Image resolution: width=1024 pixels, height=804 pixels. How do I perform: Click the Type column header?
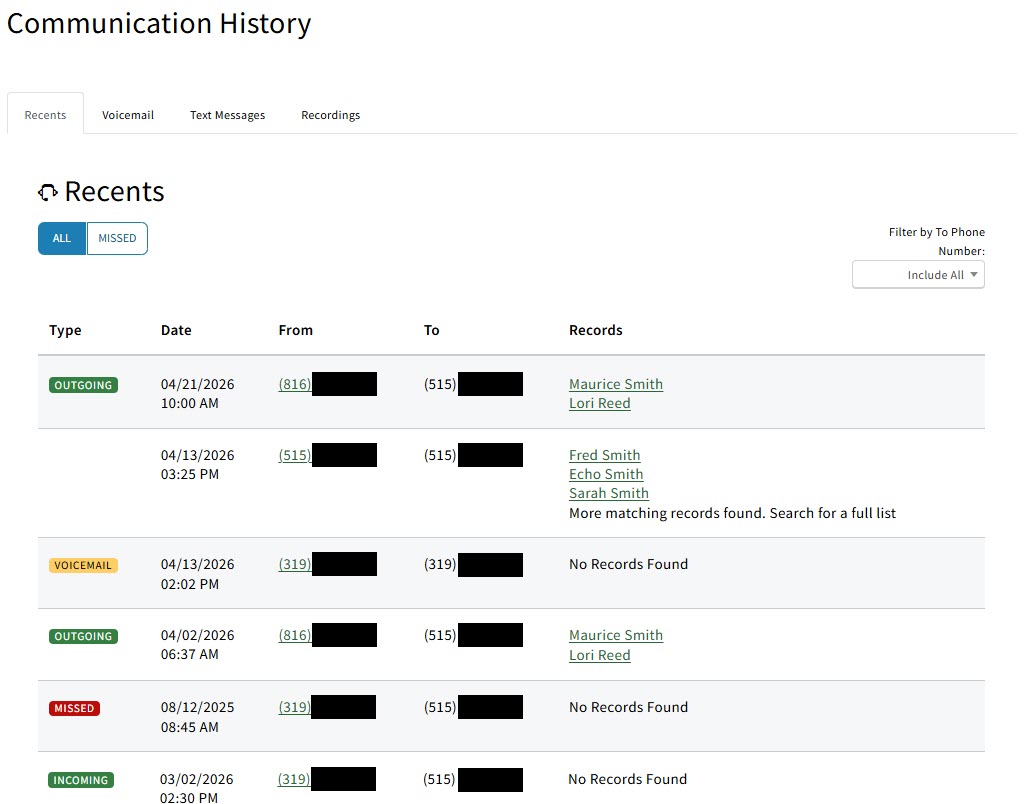click(x=65, y=330)
